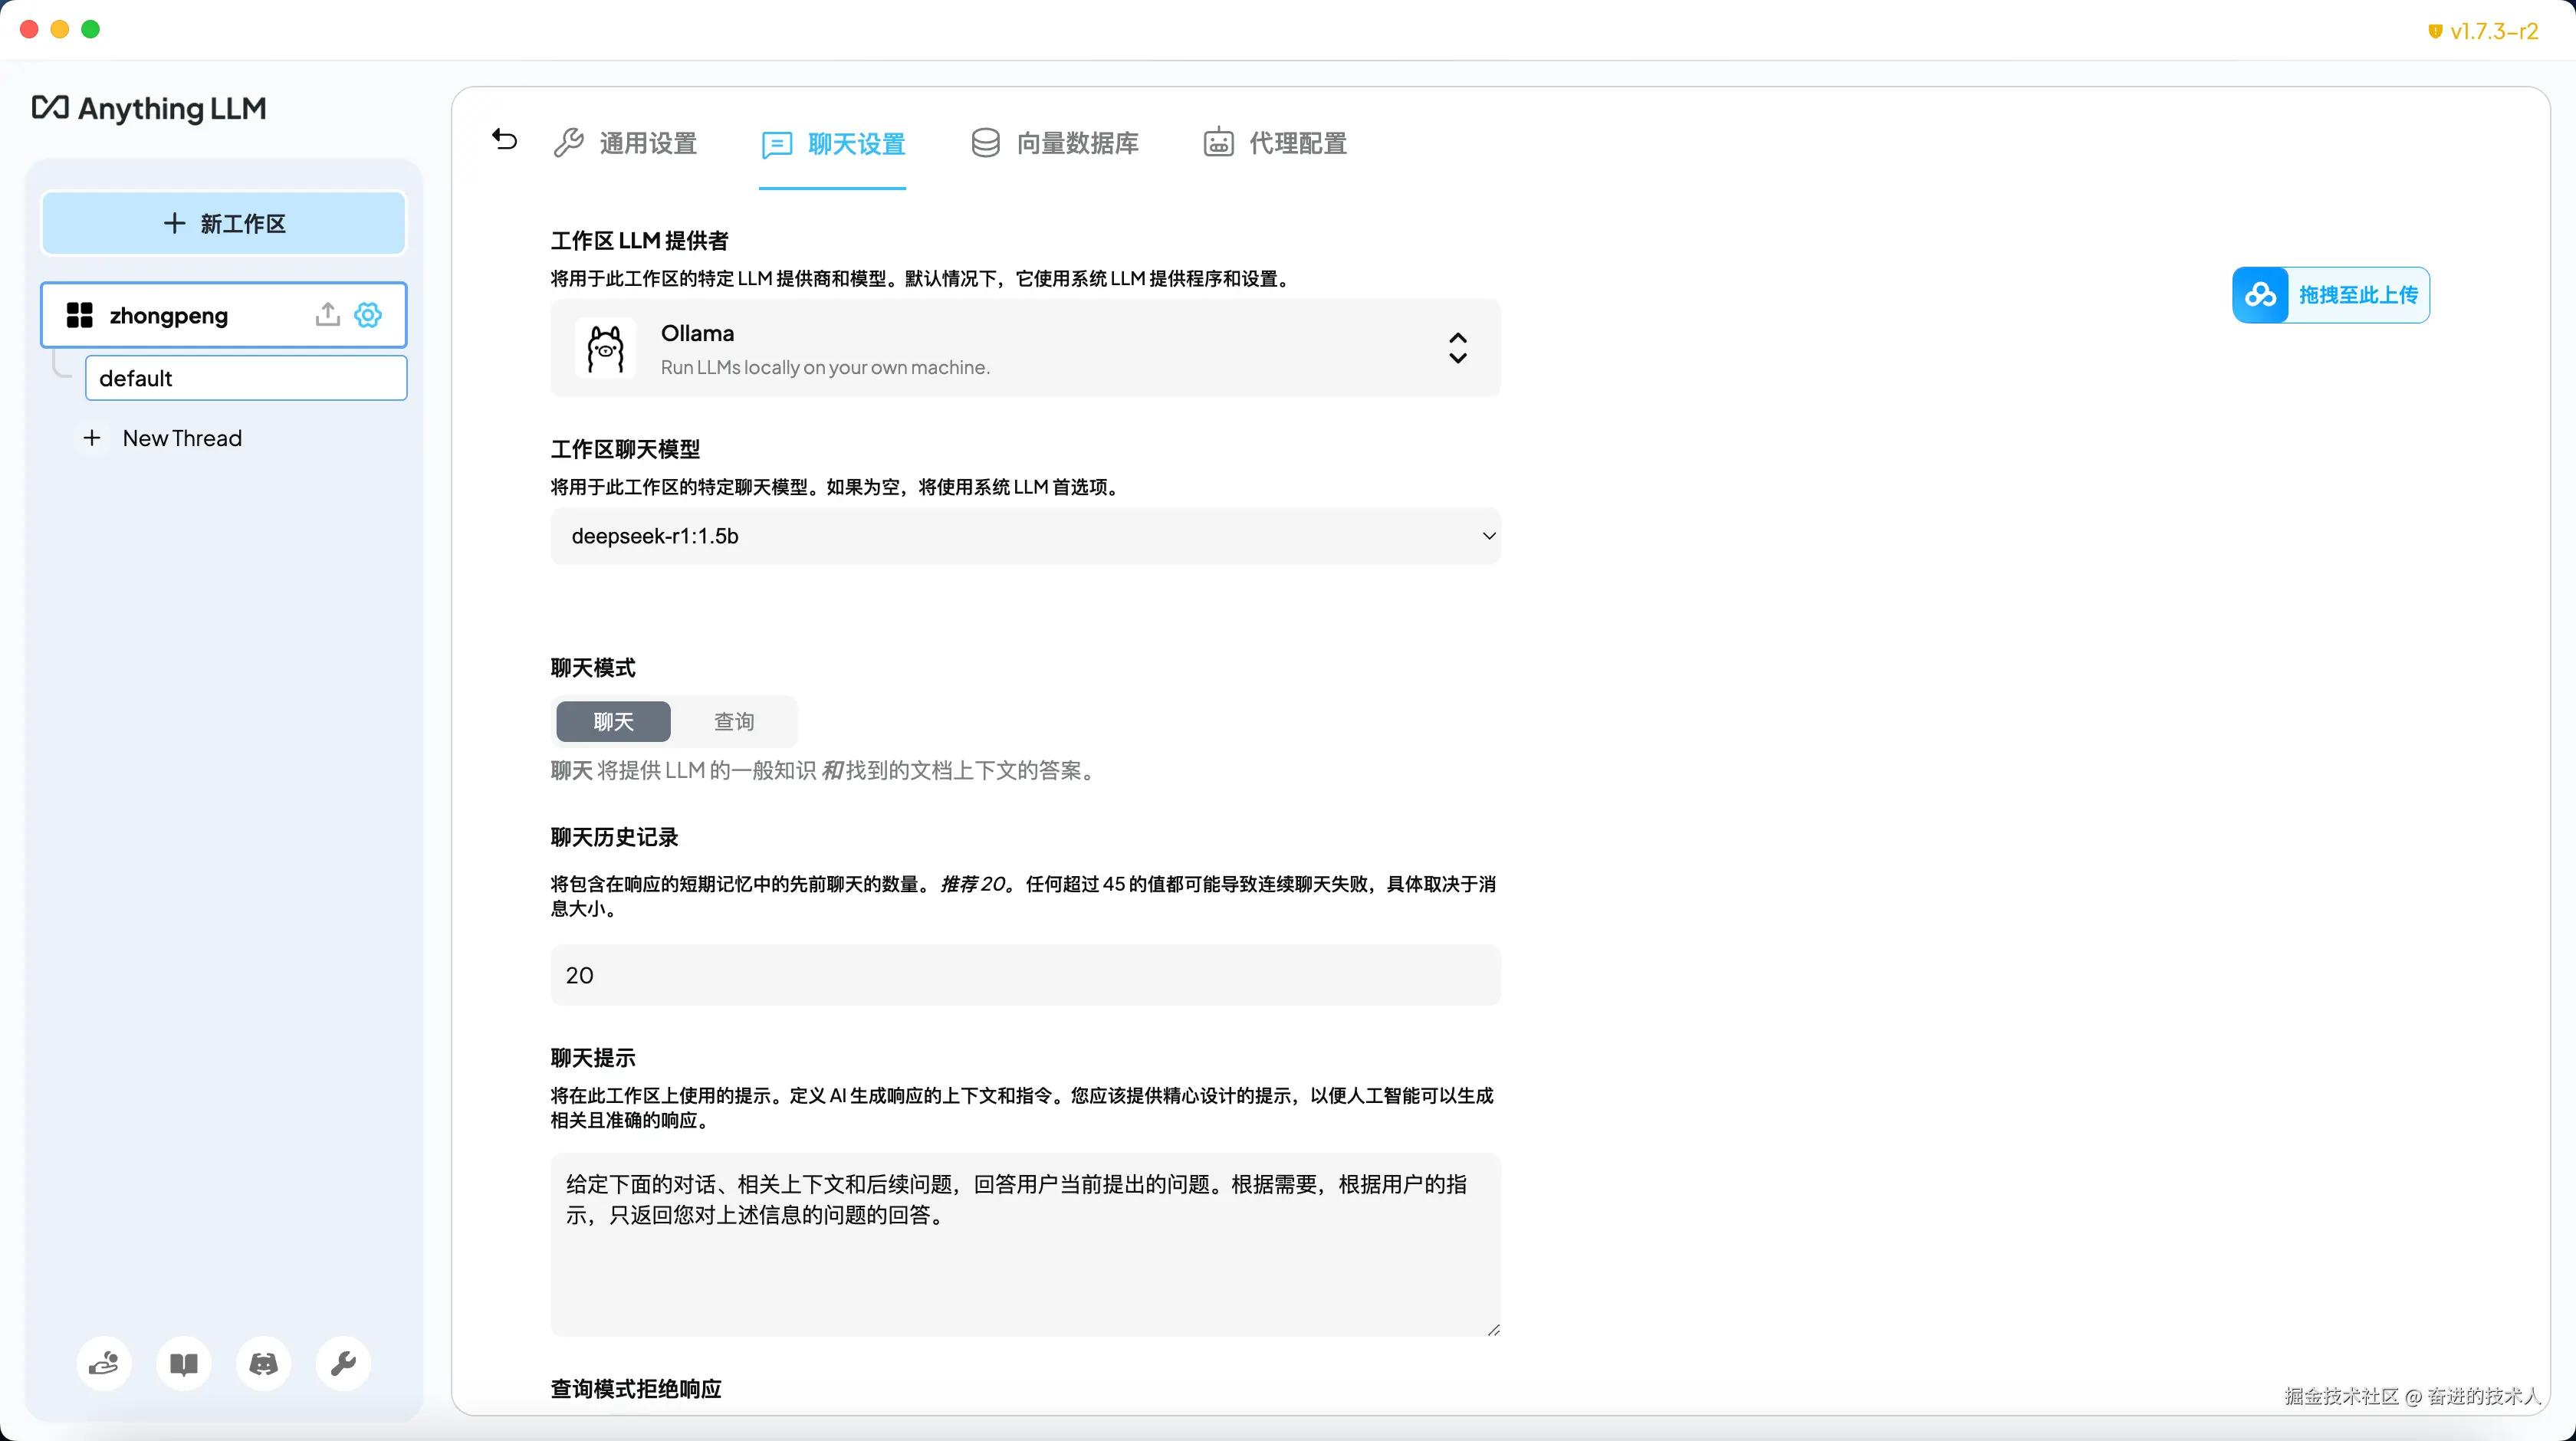The image size is (2576, 1441).
Task: Click the AnythingLLM logo
Action: (150, 108)
